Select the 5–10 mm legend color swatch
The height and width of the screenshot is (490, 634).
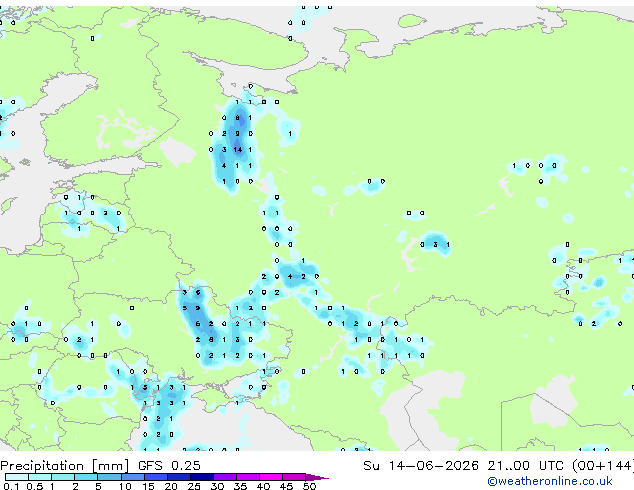click(x=109, y=477)
